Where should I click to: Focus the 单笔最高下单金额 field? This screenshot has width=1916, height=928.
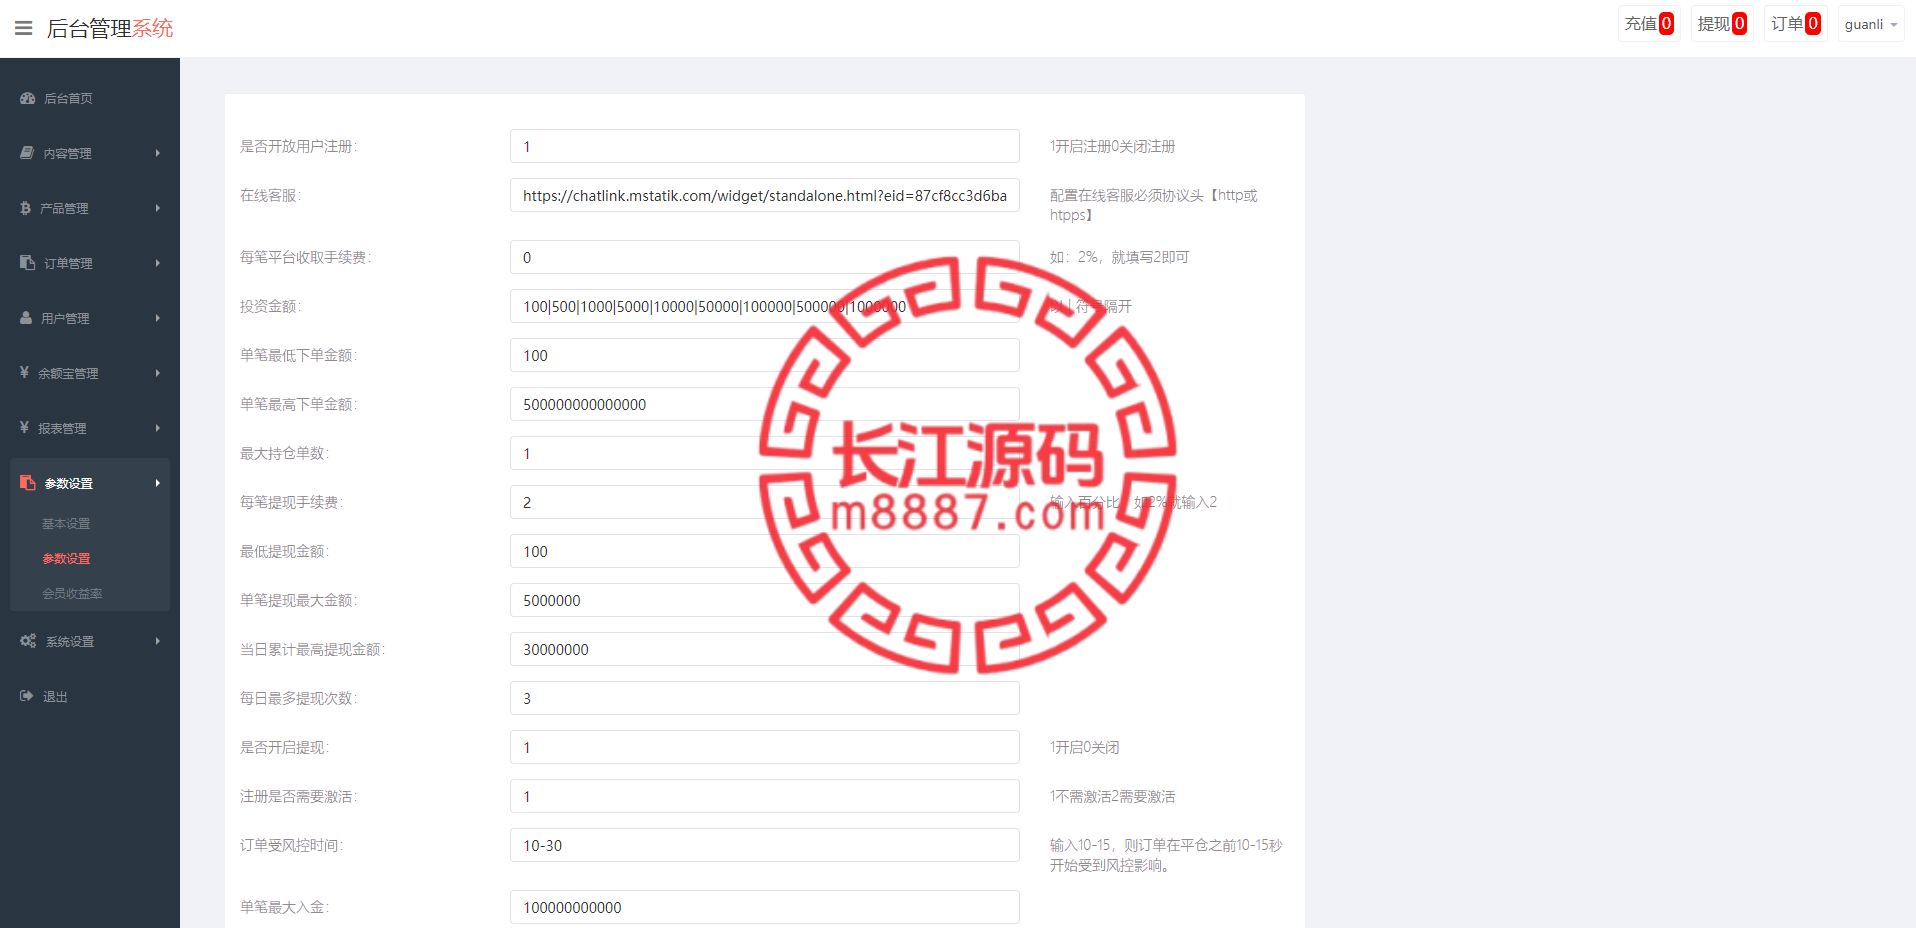765,404
